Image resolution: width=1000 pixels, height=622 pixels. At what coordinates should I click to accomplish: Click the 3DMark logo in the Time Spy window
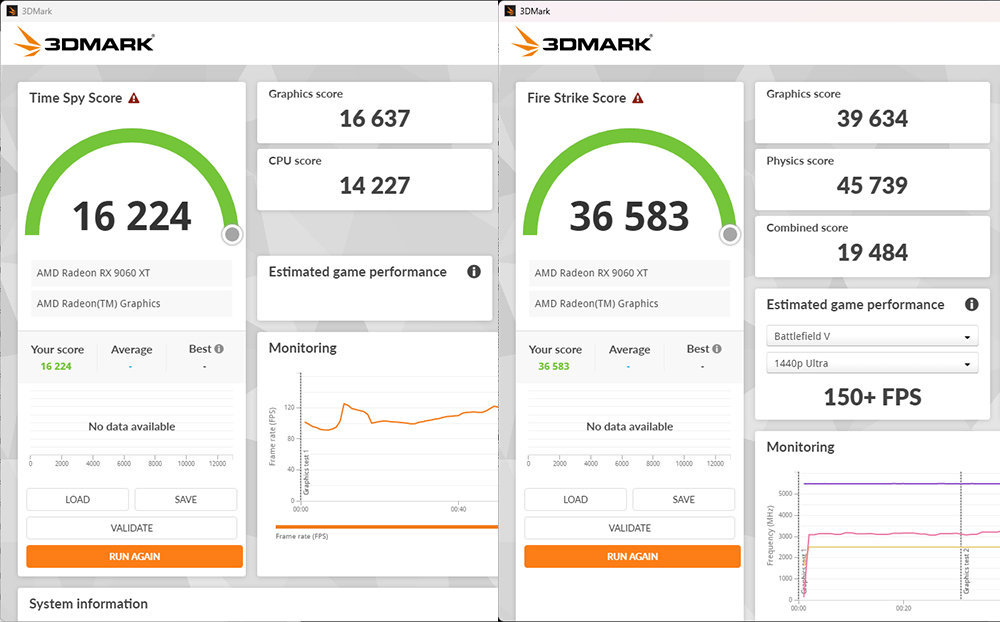pos(85,43)
